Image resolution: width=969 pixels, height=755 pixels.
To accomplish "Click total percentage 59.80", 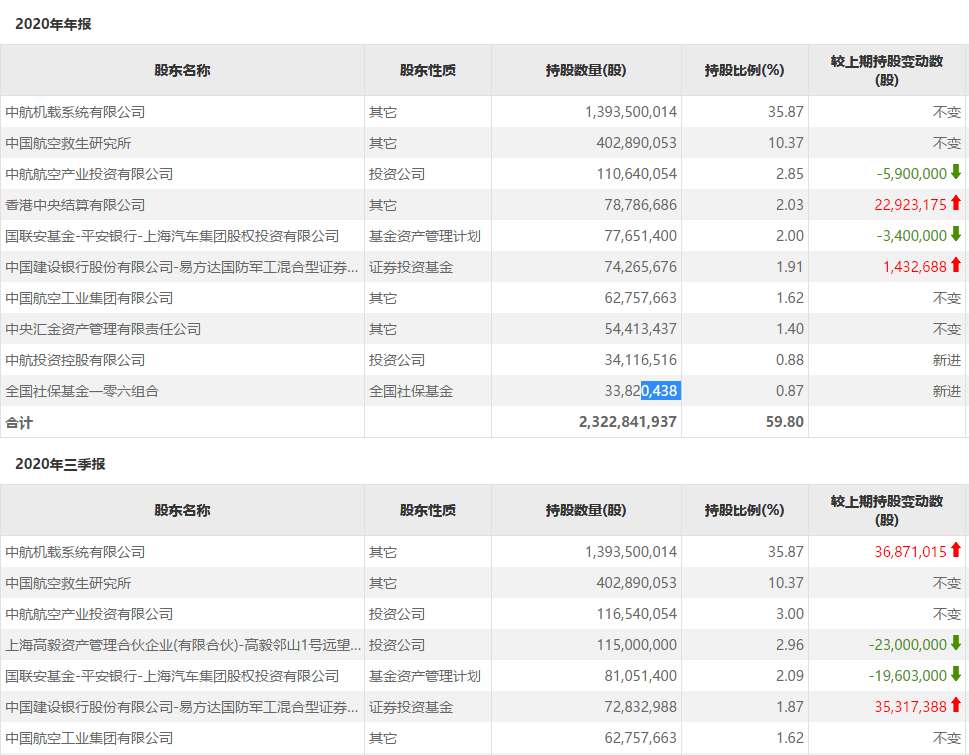I will pos(785,422).
